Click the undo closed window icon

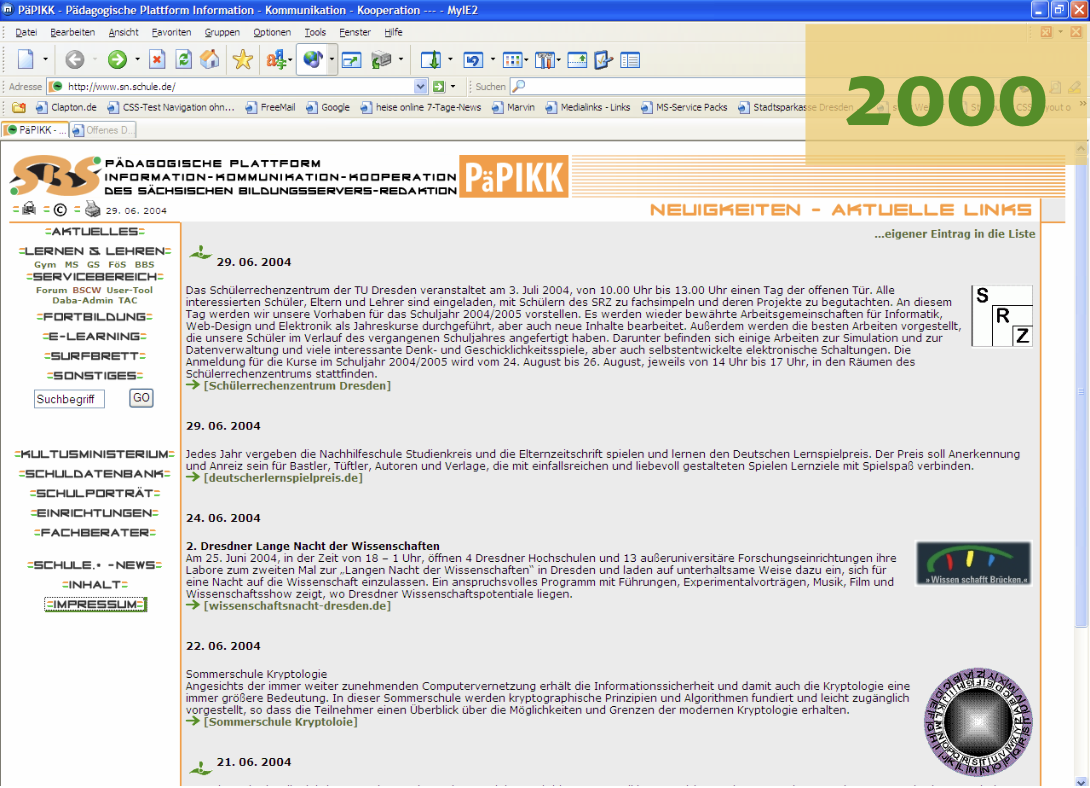[x=473, y=60]
